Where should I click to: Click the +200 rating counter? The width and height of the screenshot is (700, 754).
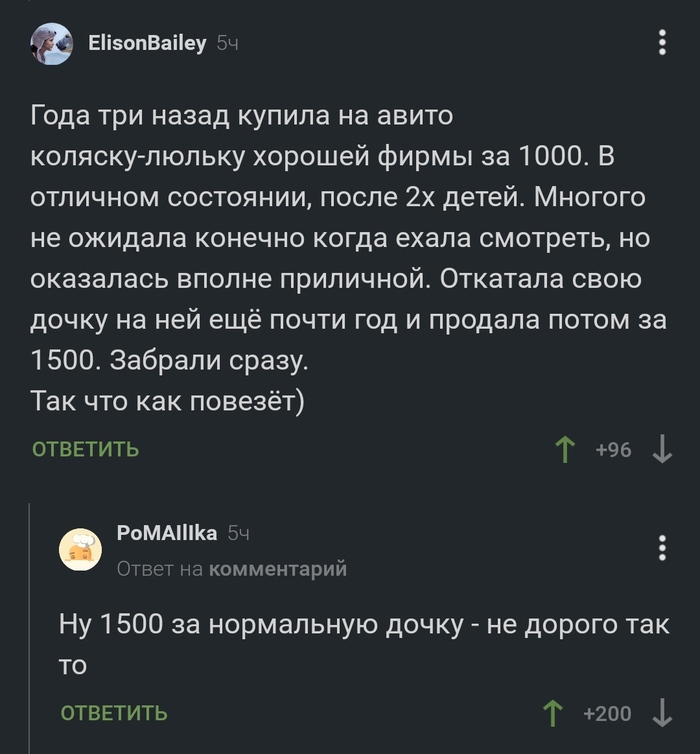[607, 714]
